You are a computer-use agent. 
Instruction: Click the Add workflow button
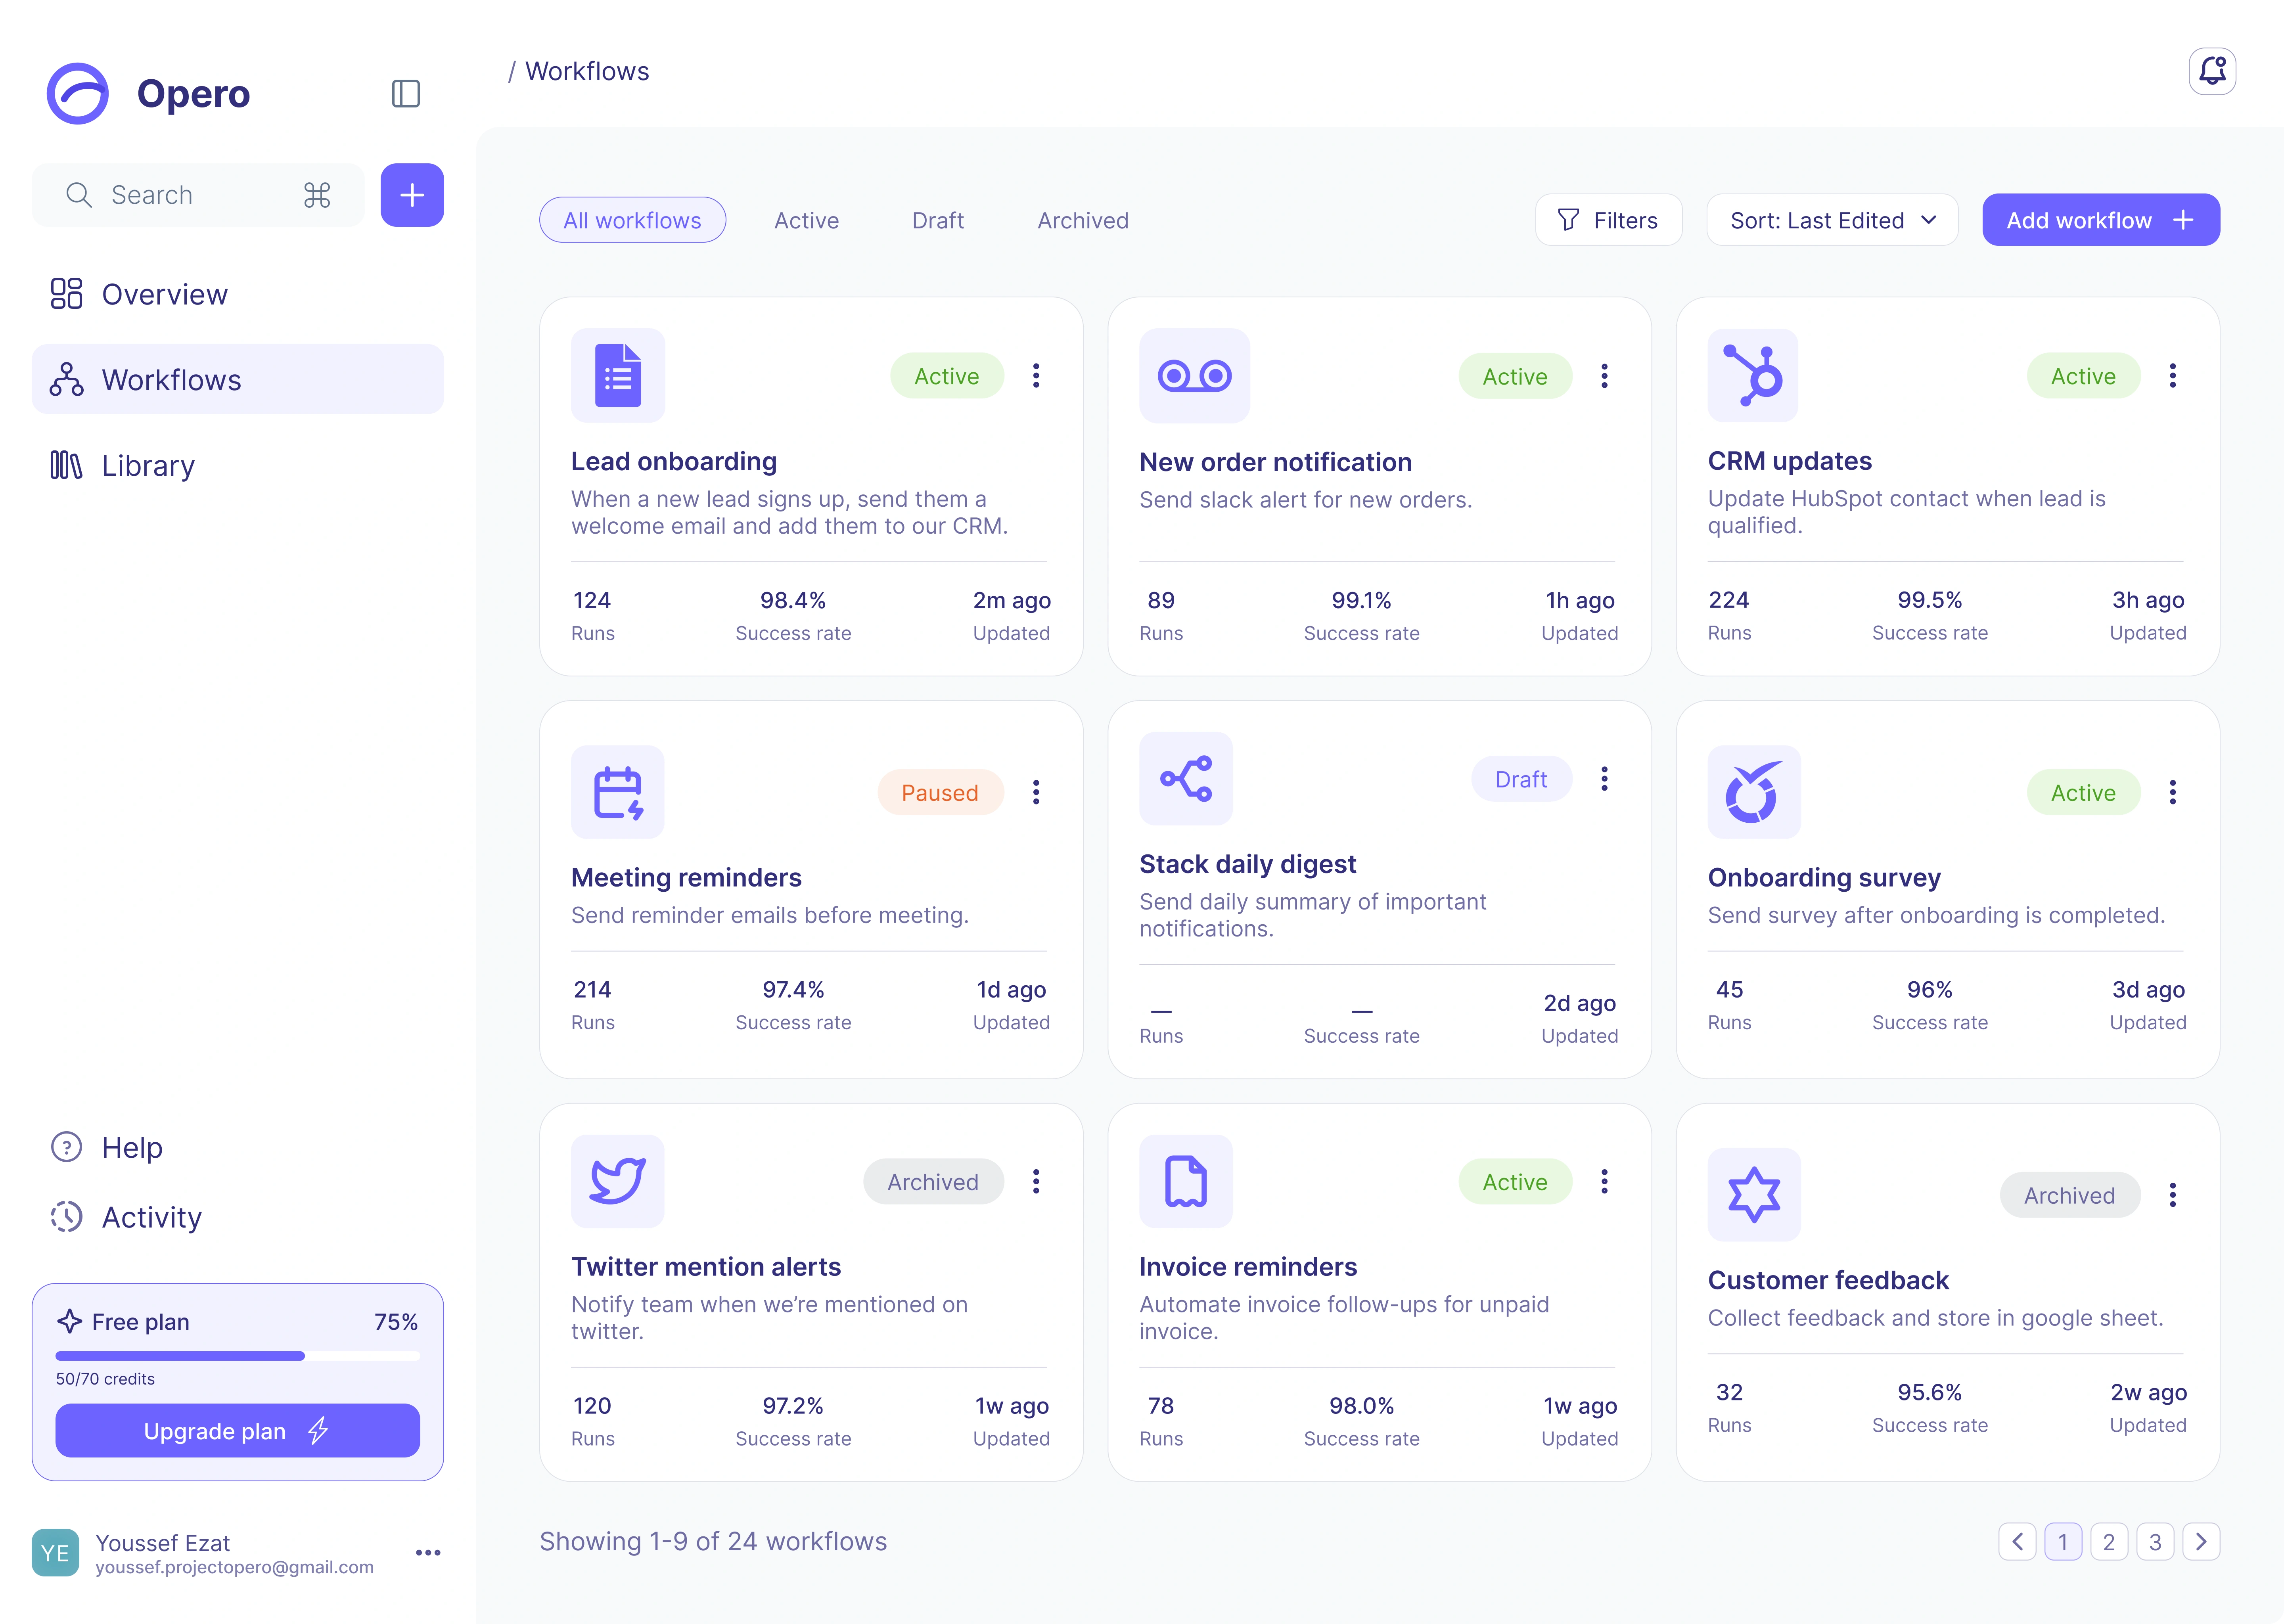2101,220
